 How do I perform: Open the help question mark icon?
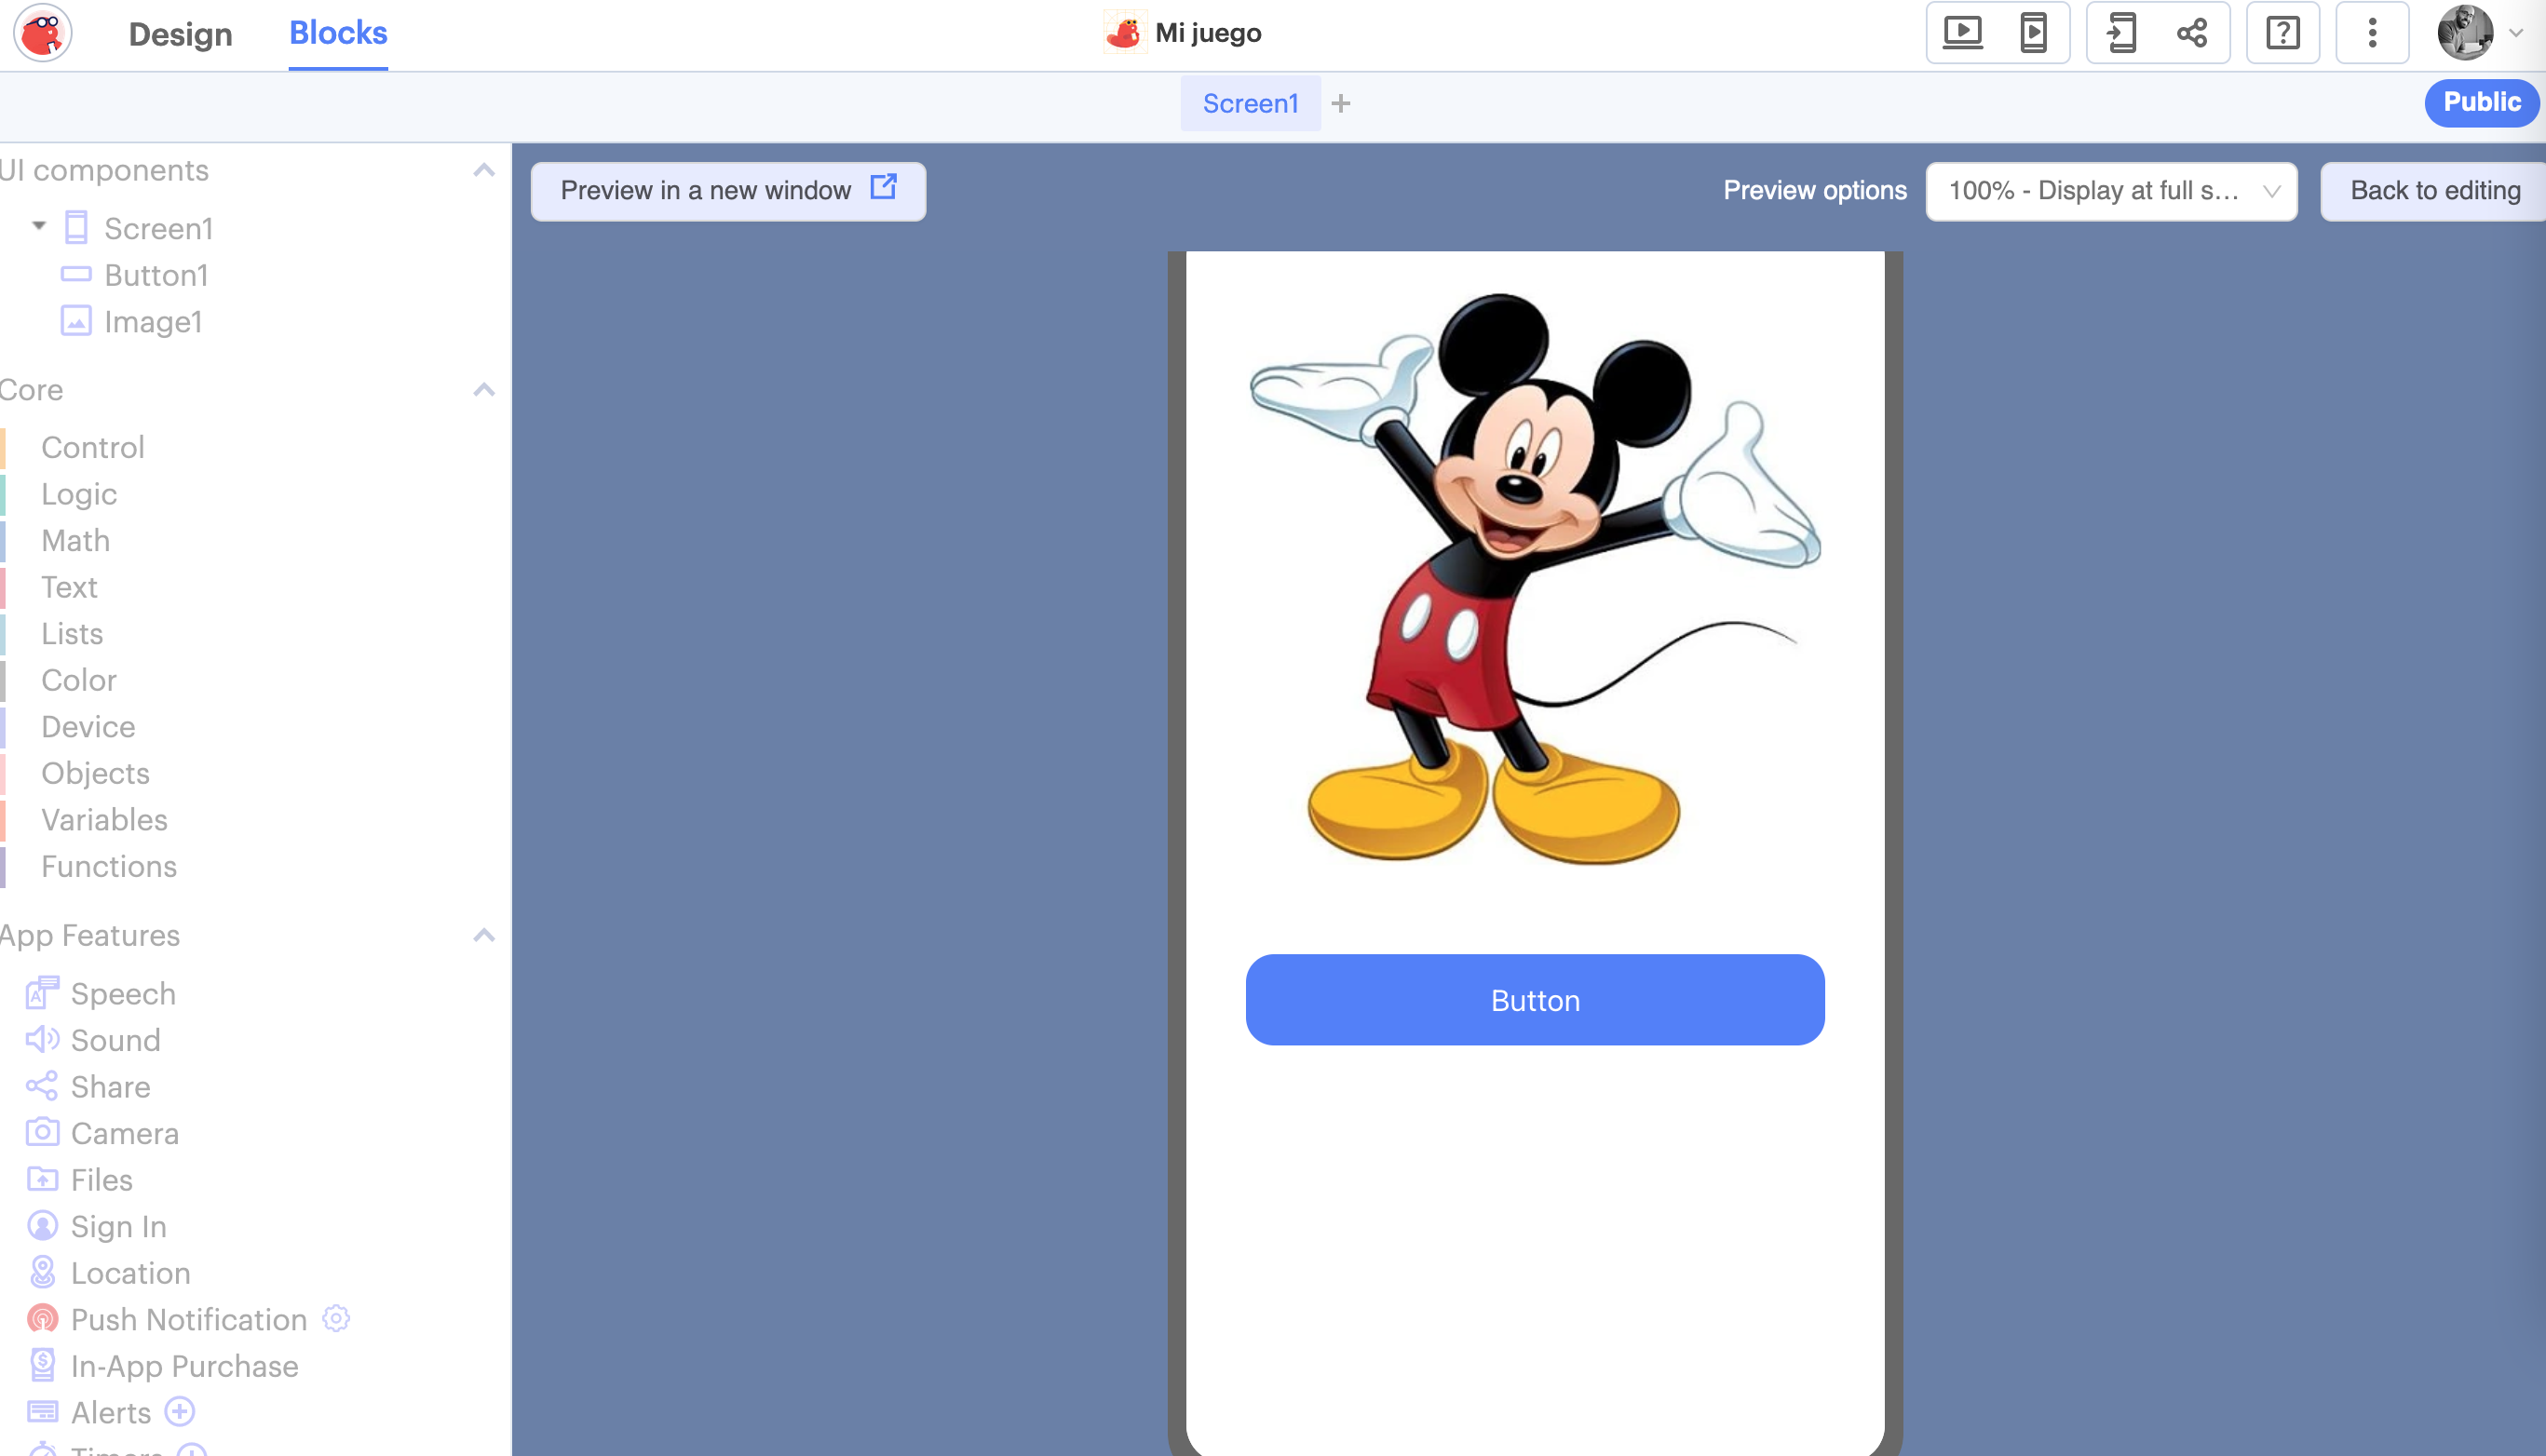(x=2282, y=33)
